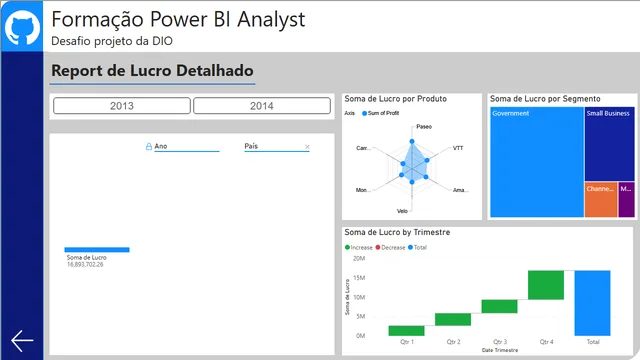Click the Increase legend marker
This screenshot has width=640, height=360.
347,247
